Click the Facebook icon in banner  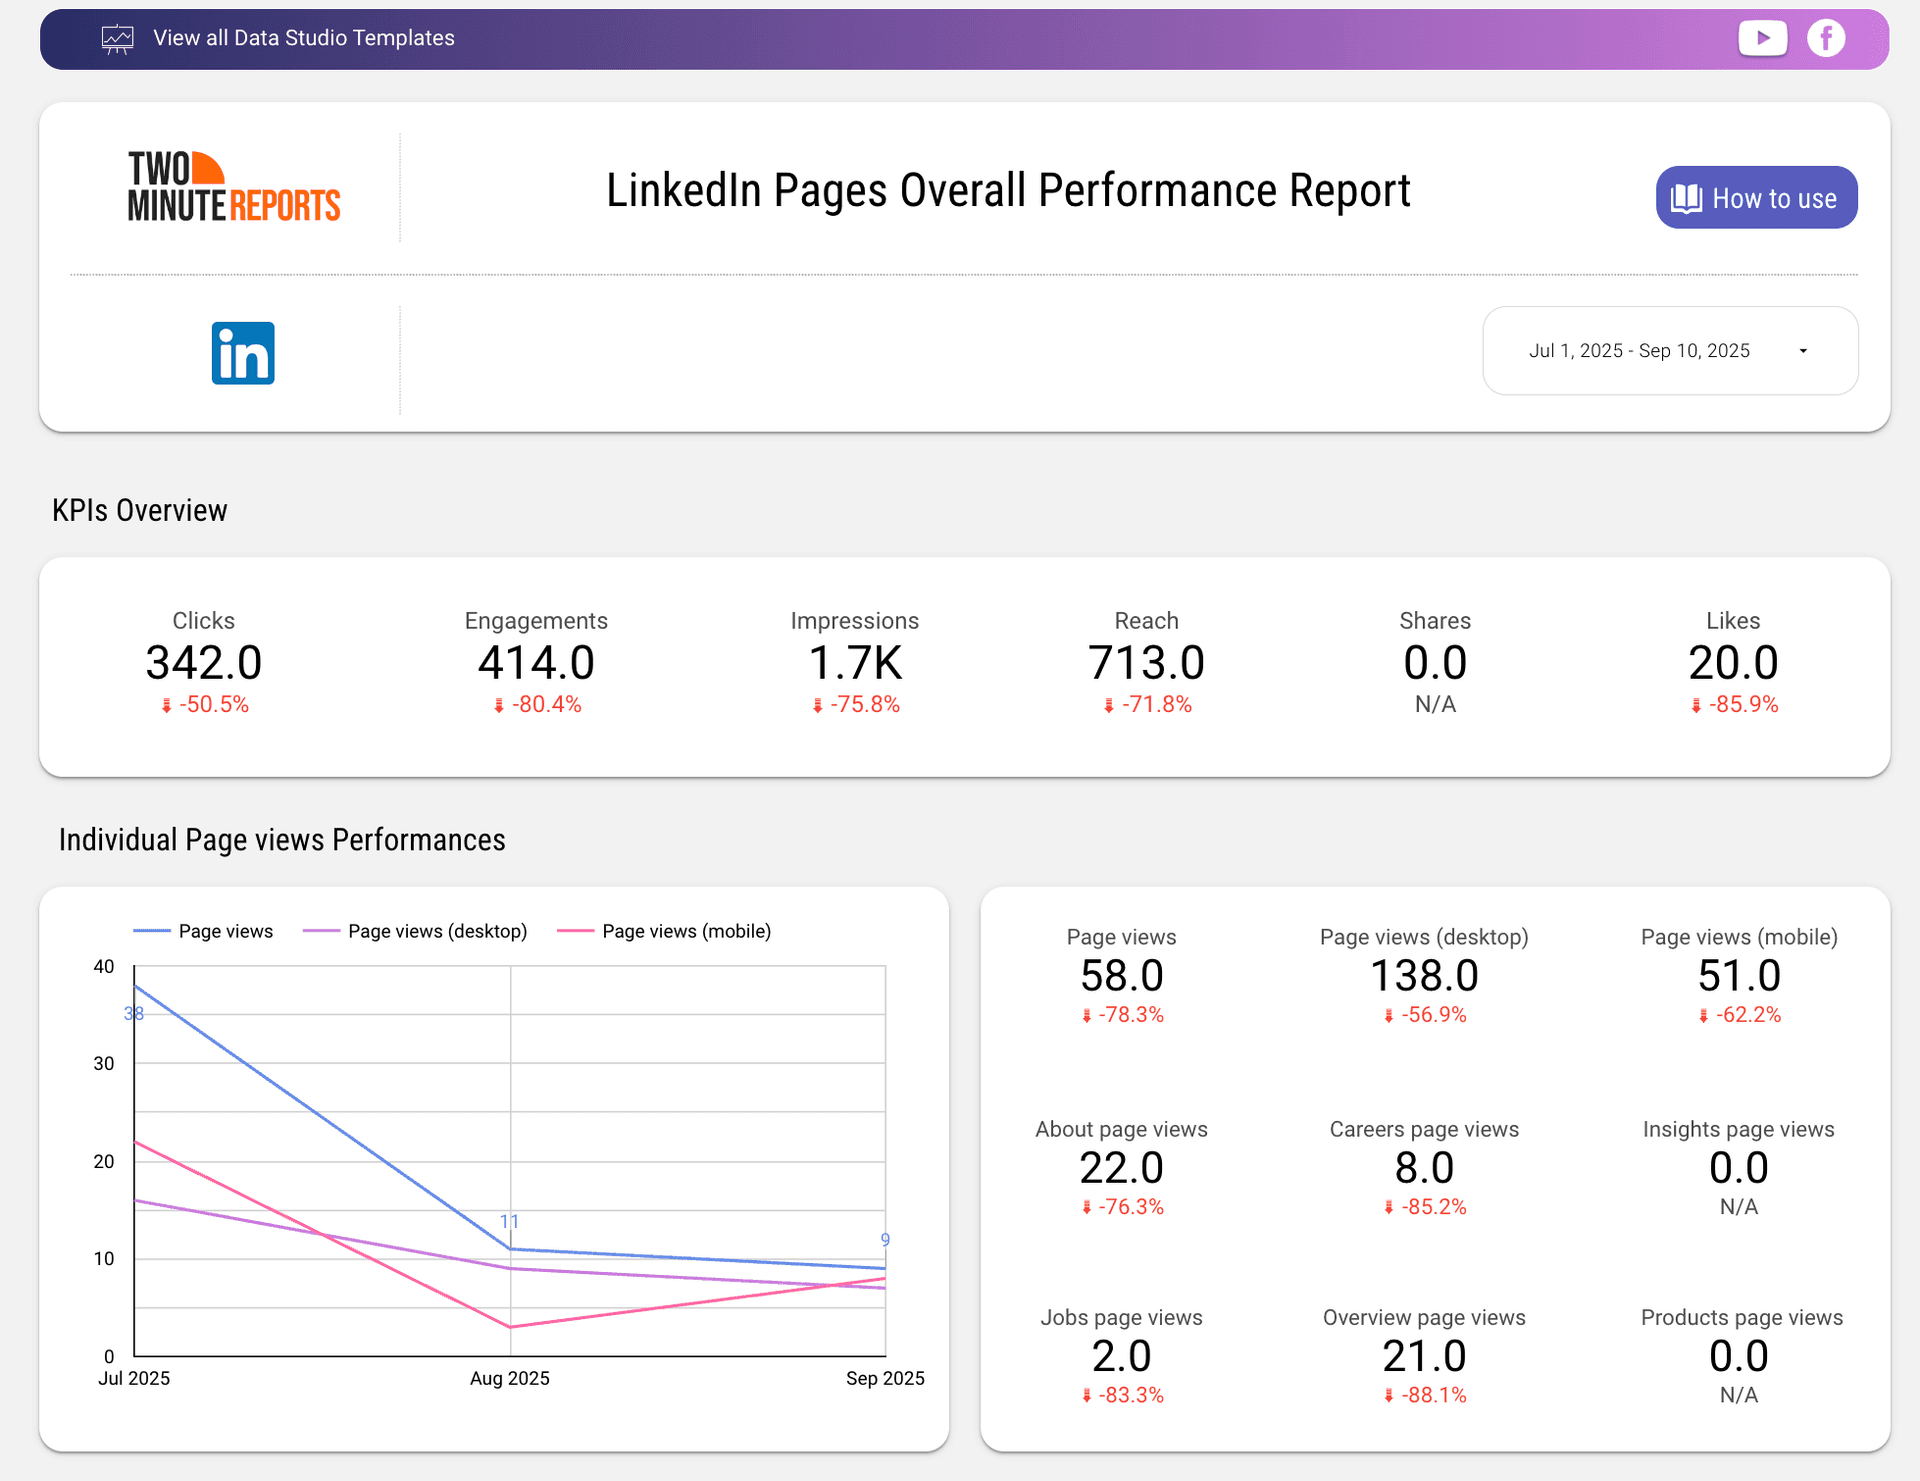1826,38
